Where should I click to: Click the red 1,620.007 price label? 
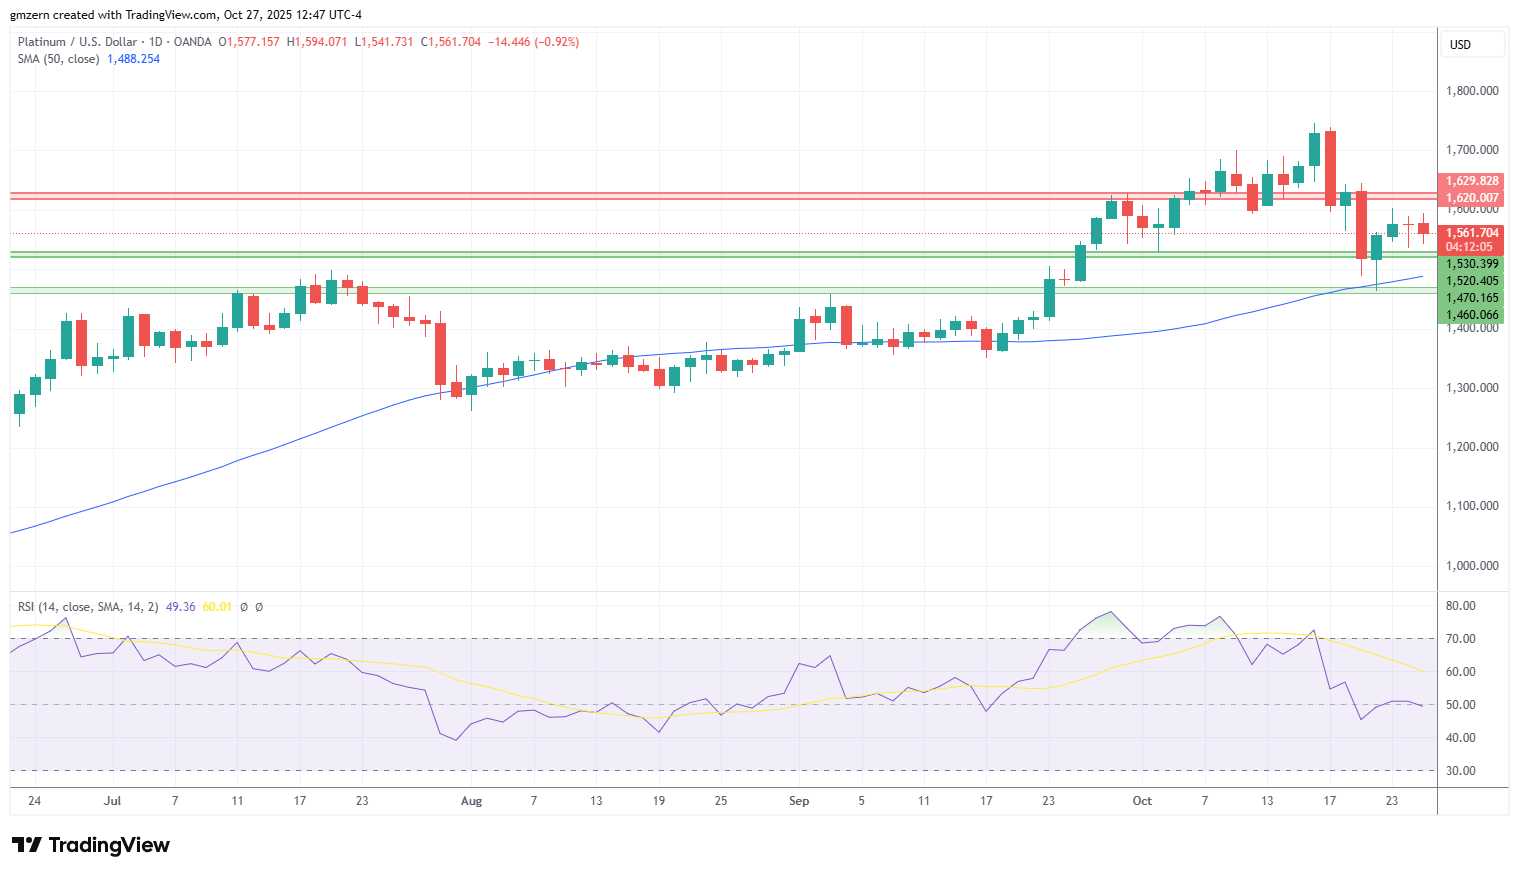coord(1472,198)
